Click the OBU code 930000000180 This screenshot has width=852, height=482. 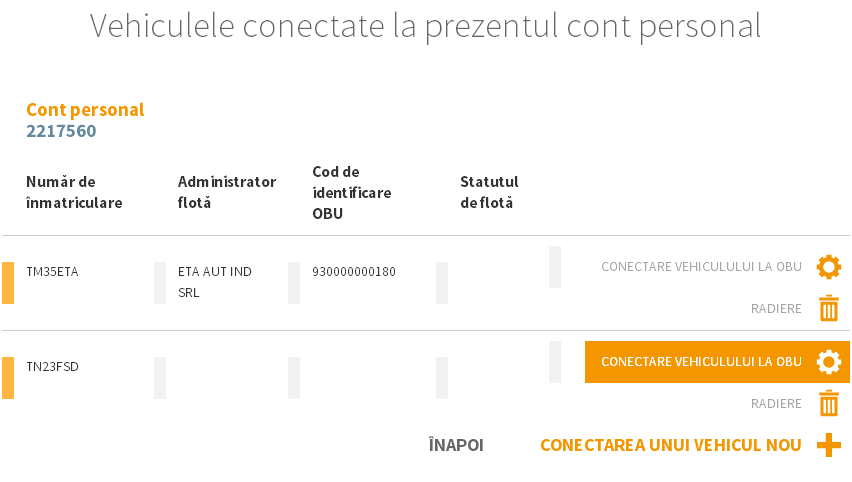pyautogui.click(x=354, y=271)
